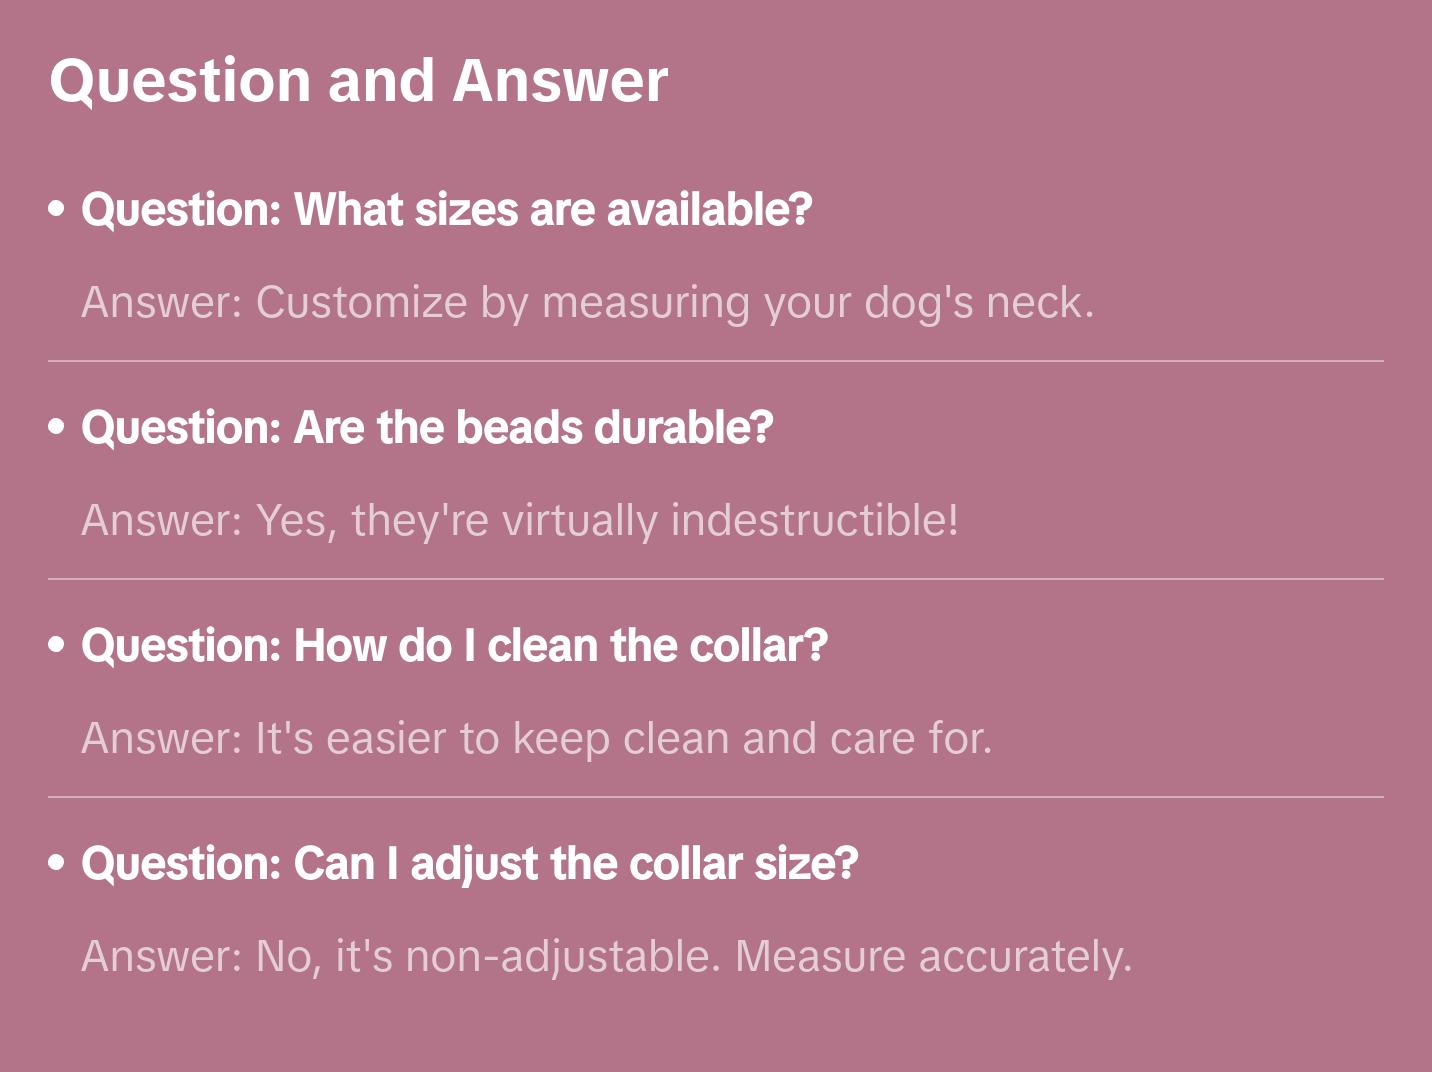Open the "Are the beads durable?" question
The height and width of the screenshot is (1072, 1432).
tap(427, 428)
